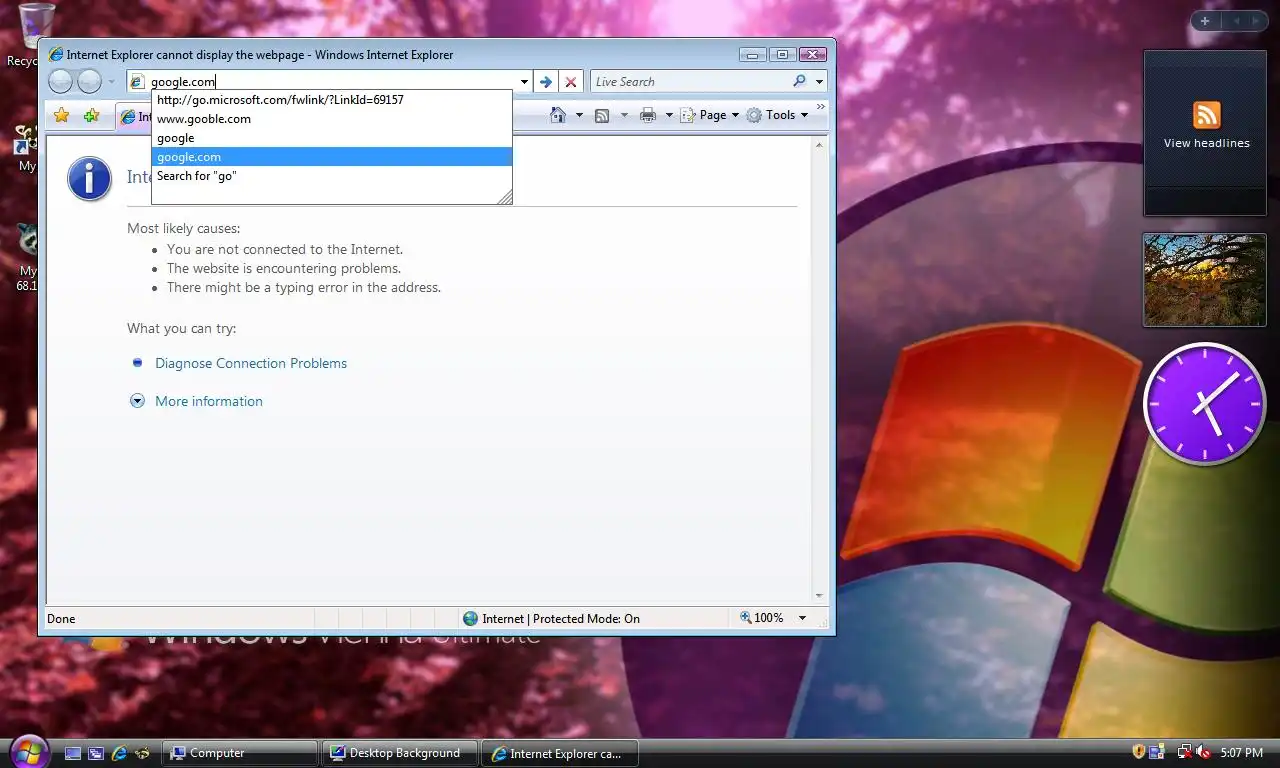Expand the toolbar overflow chevron
1280x768 pixels.
tap(821, 107)
